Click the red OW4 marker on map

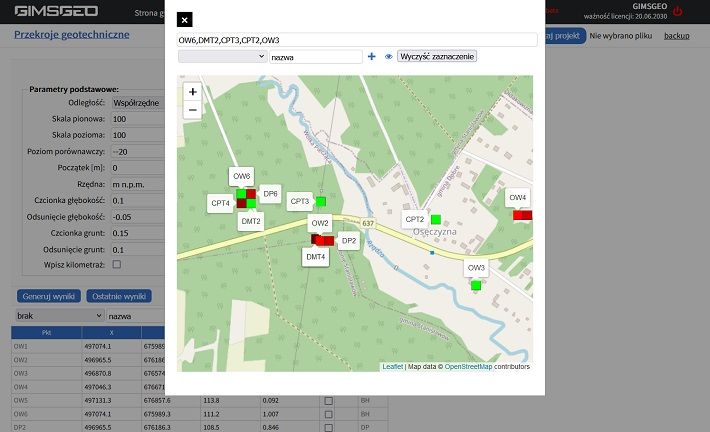pos(522,216)
